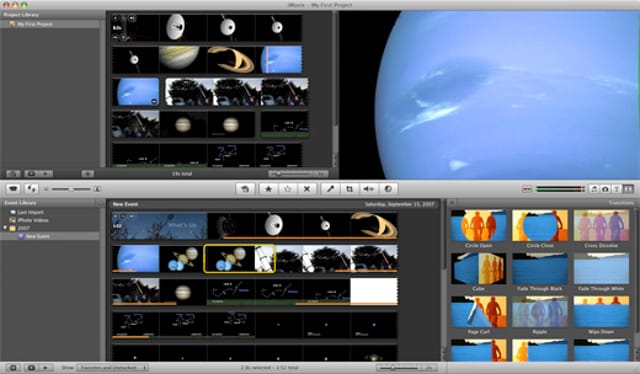The image size is (640, 374).
Task: Unmark selection with the hollow star
Action: [x=287, y=189]
